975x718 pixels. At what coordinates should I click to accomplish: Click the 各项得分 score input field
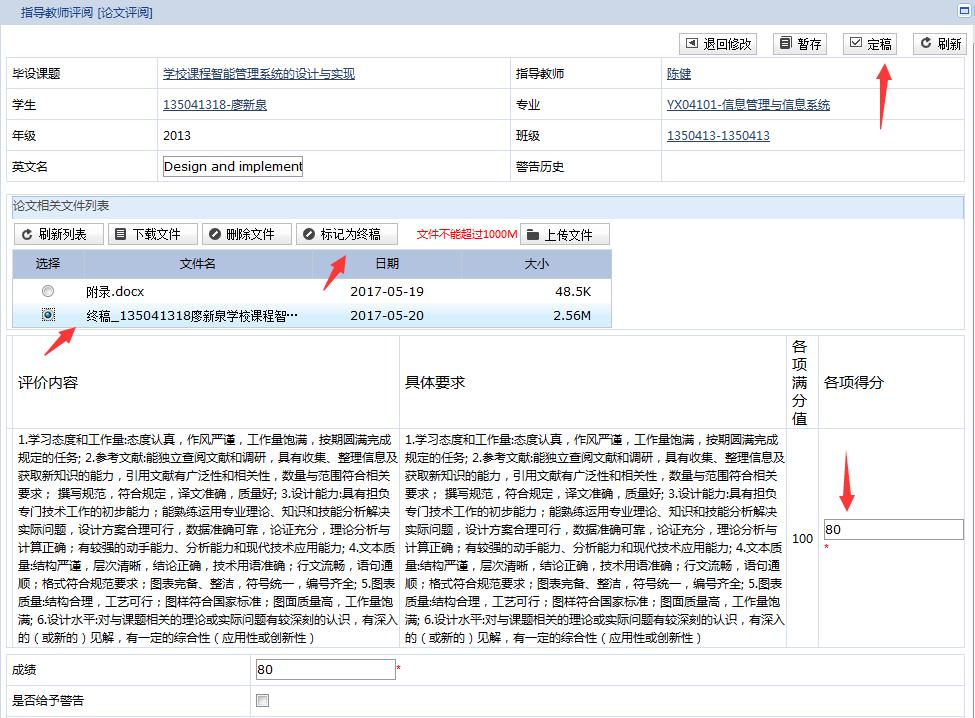[x=894, y=530]
